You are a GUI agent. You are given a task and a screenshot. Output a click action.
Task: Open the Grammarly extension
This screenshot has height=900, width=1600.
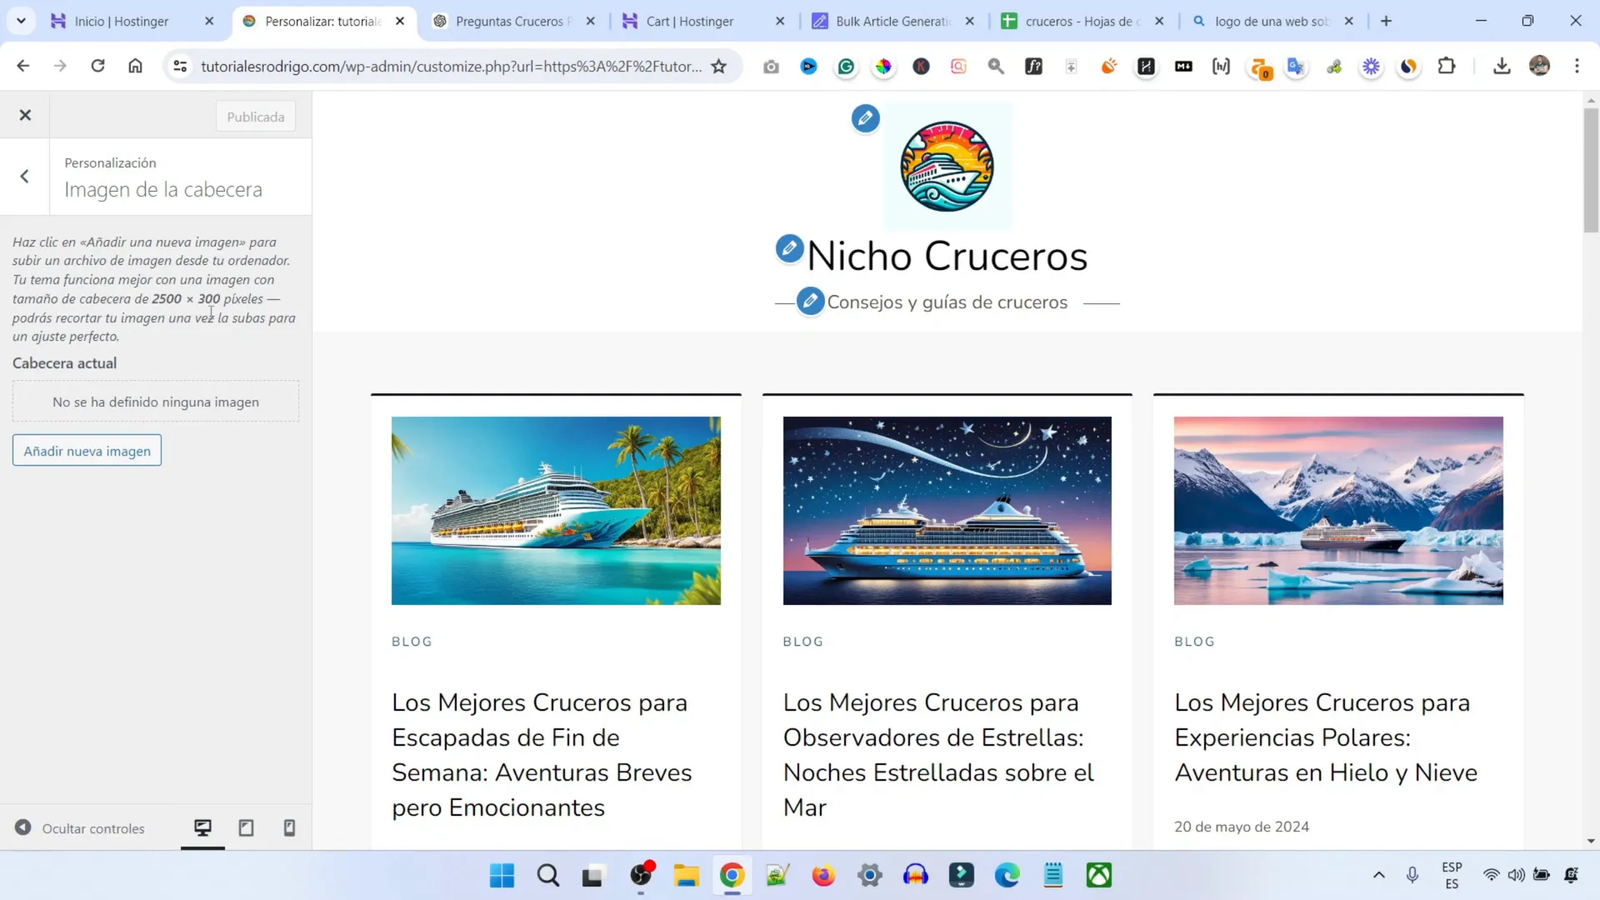point(846,66)
